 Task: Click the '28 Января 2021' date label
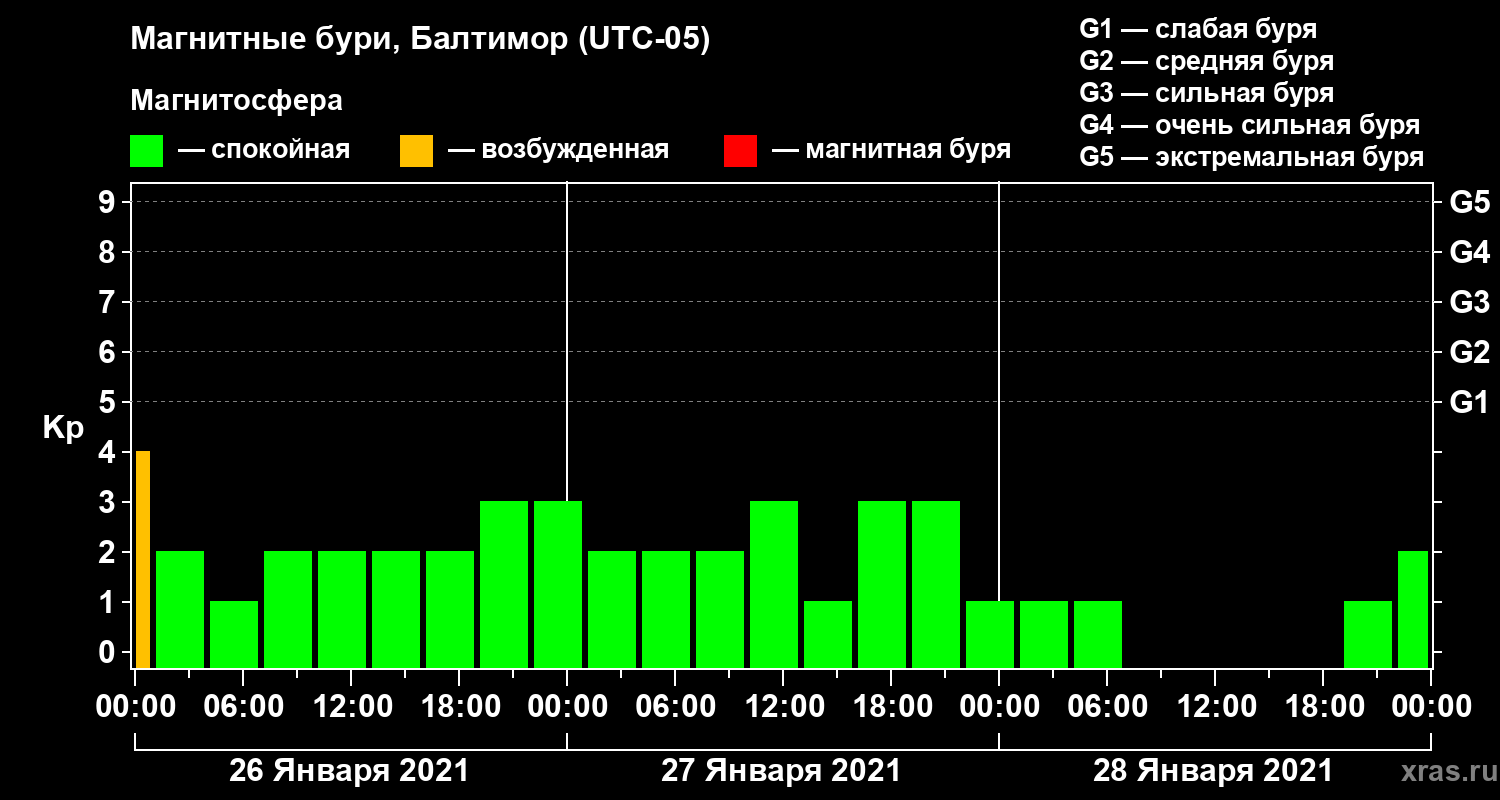point(1213,771)
